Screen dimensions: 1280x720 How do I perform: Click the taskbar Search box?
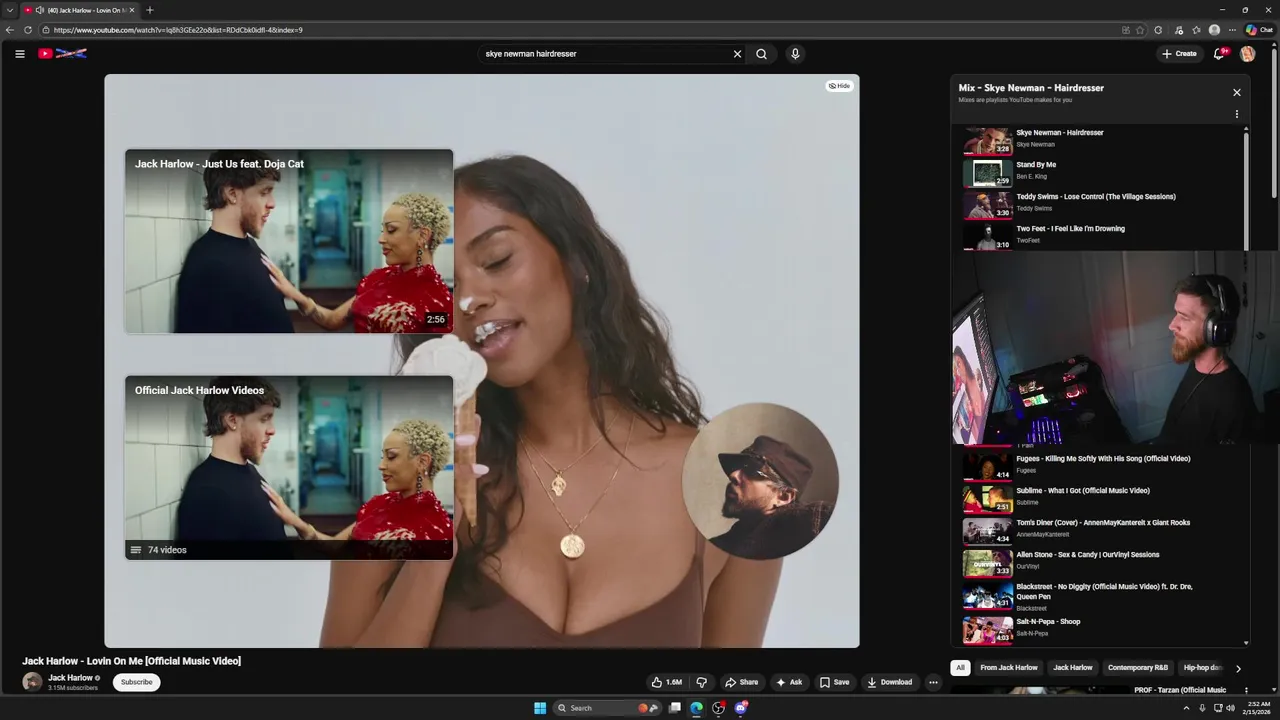point(607,708)
